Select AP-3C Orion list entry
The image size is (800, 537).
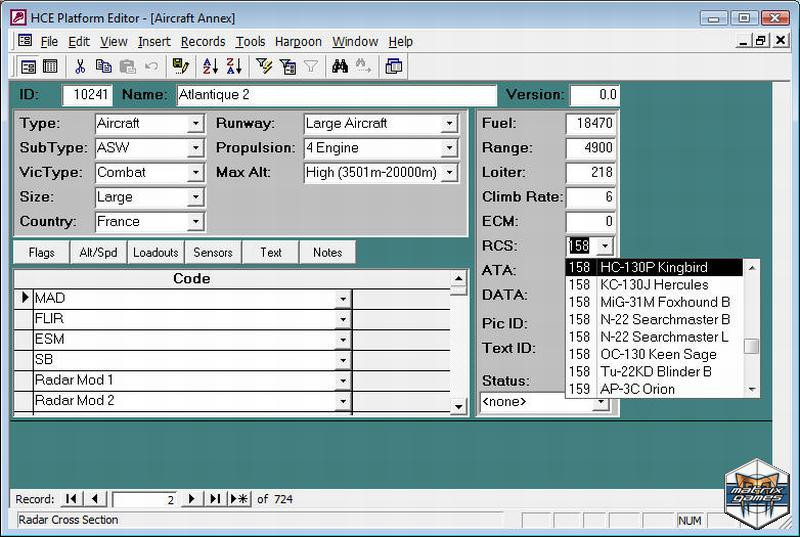click(x=654, y=389)
